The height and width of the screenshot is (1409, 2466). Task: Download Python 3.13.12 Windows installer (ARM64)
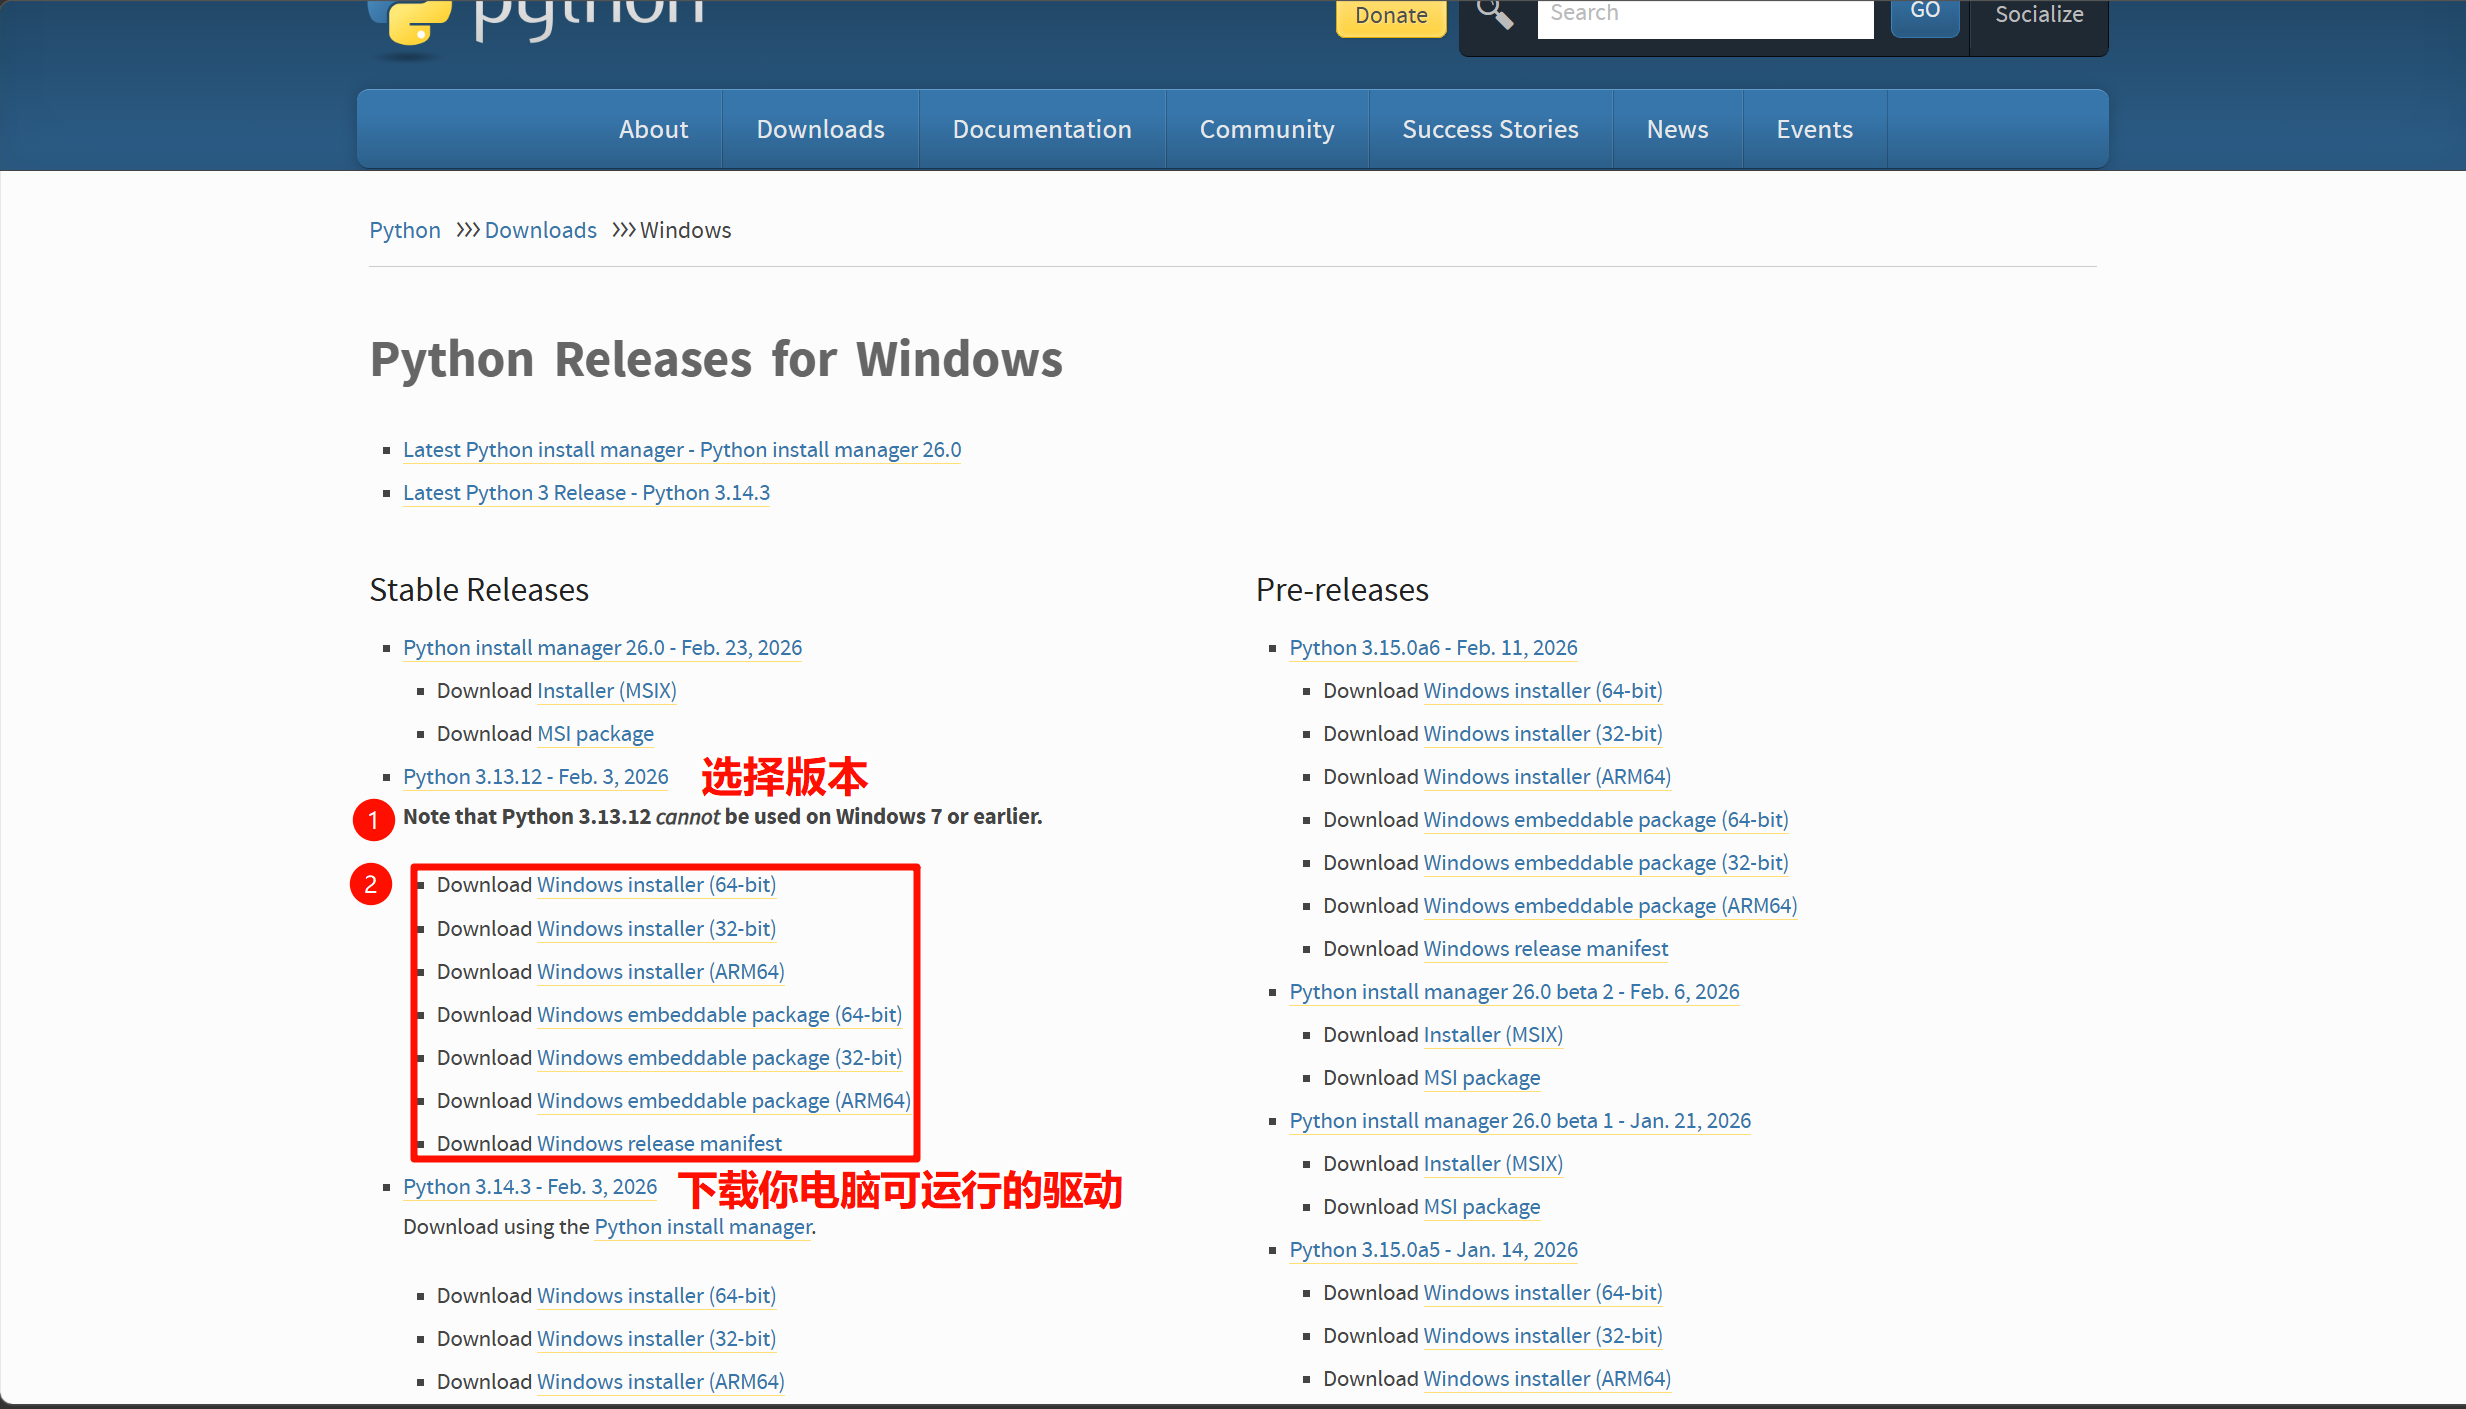point(660,972)
